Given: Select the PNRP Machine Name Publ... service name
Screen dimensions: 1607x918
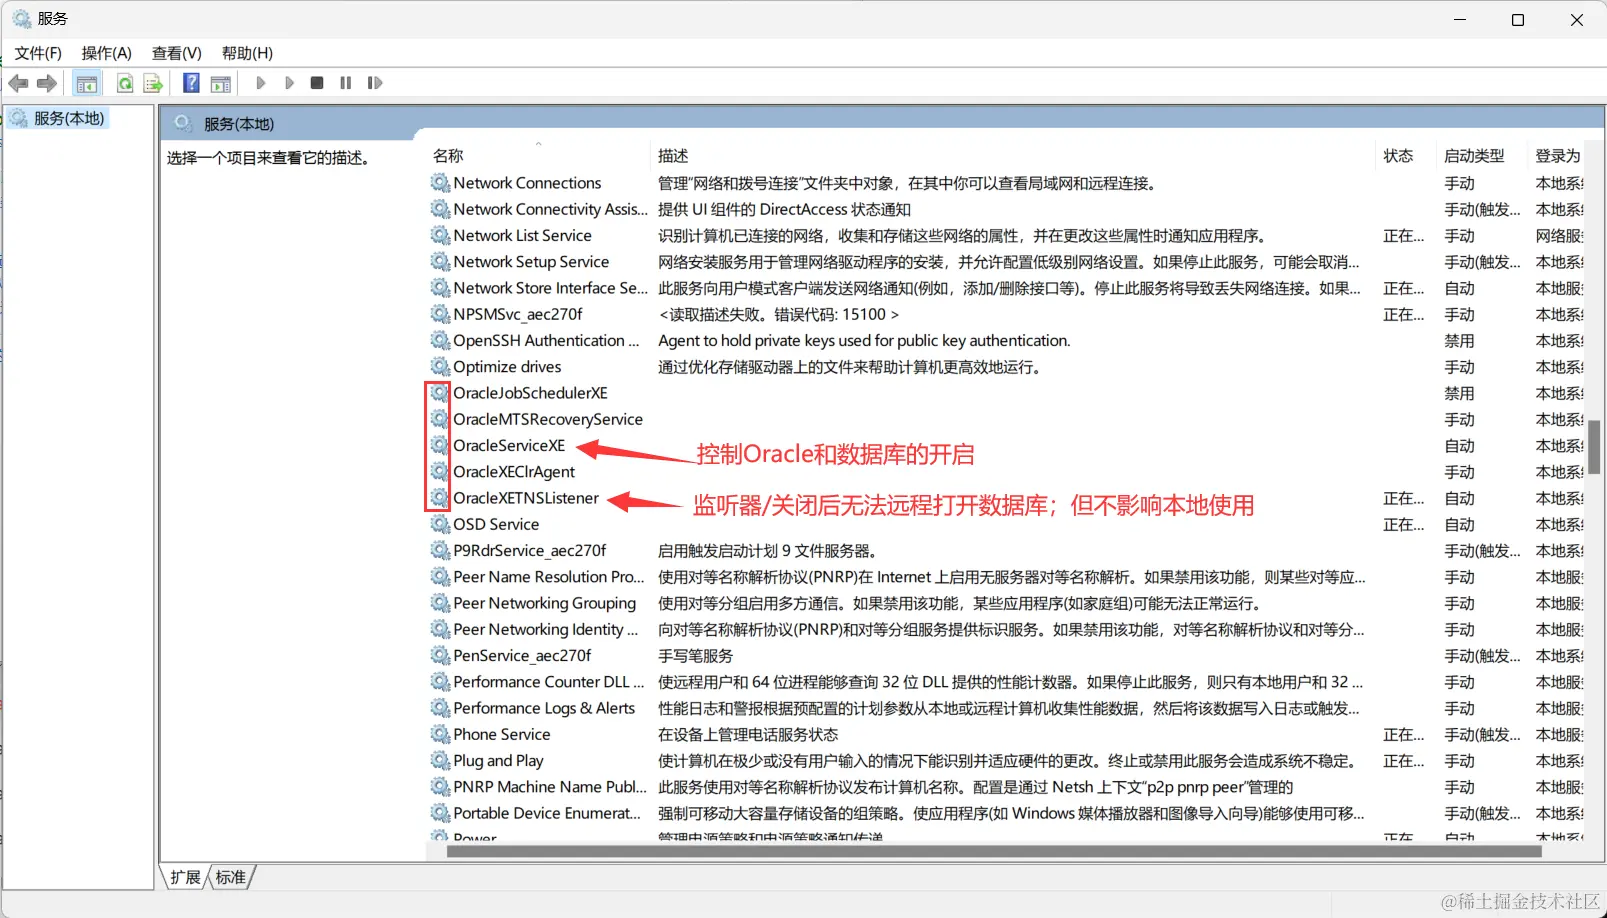Looking at the screenshot, I should point(550,786).
